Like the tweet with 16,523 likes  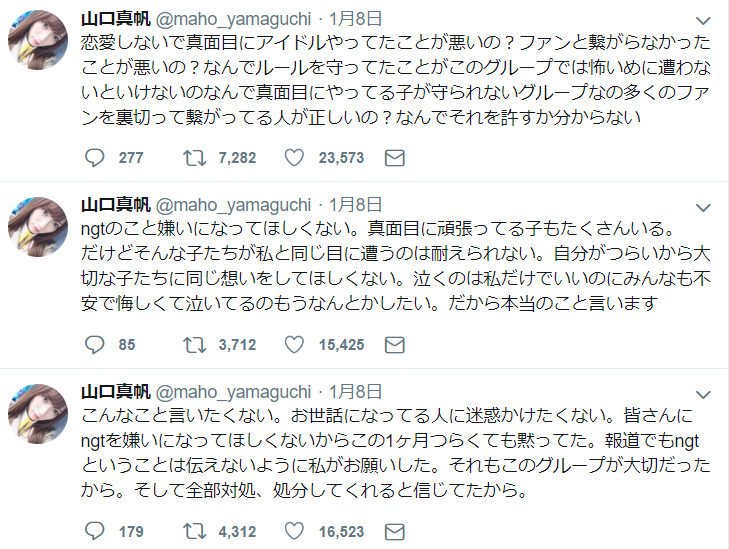click(x=295, y=531)
